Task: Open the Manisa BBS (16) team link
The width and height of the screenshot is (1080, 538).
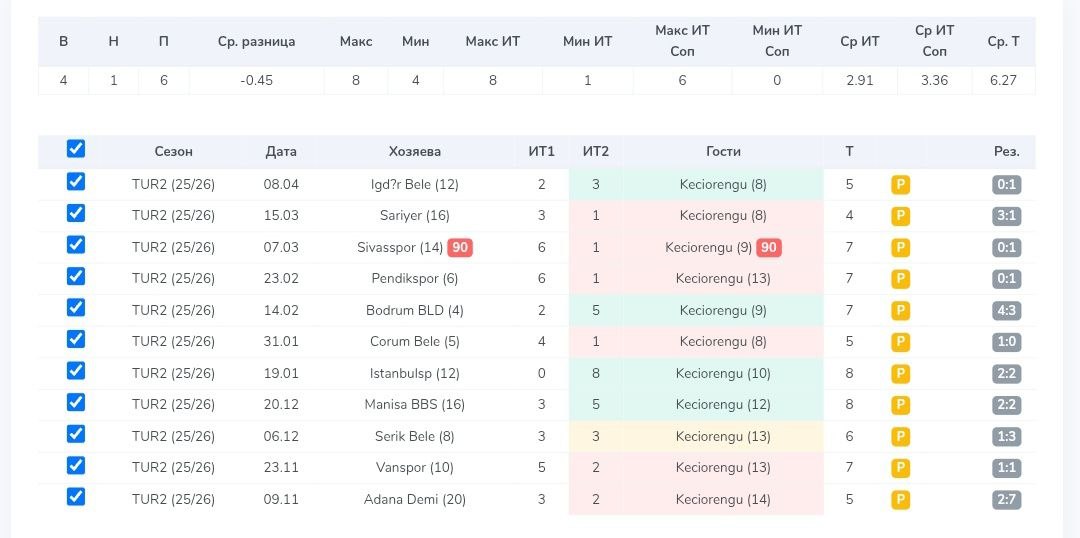Action: pyautogui.click(x=414, y=405)
